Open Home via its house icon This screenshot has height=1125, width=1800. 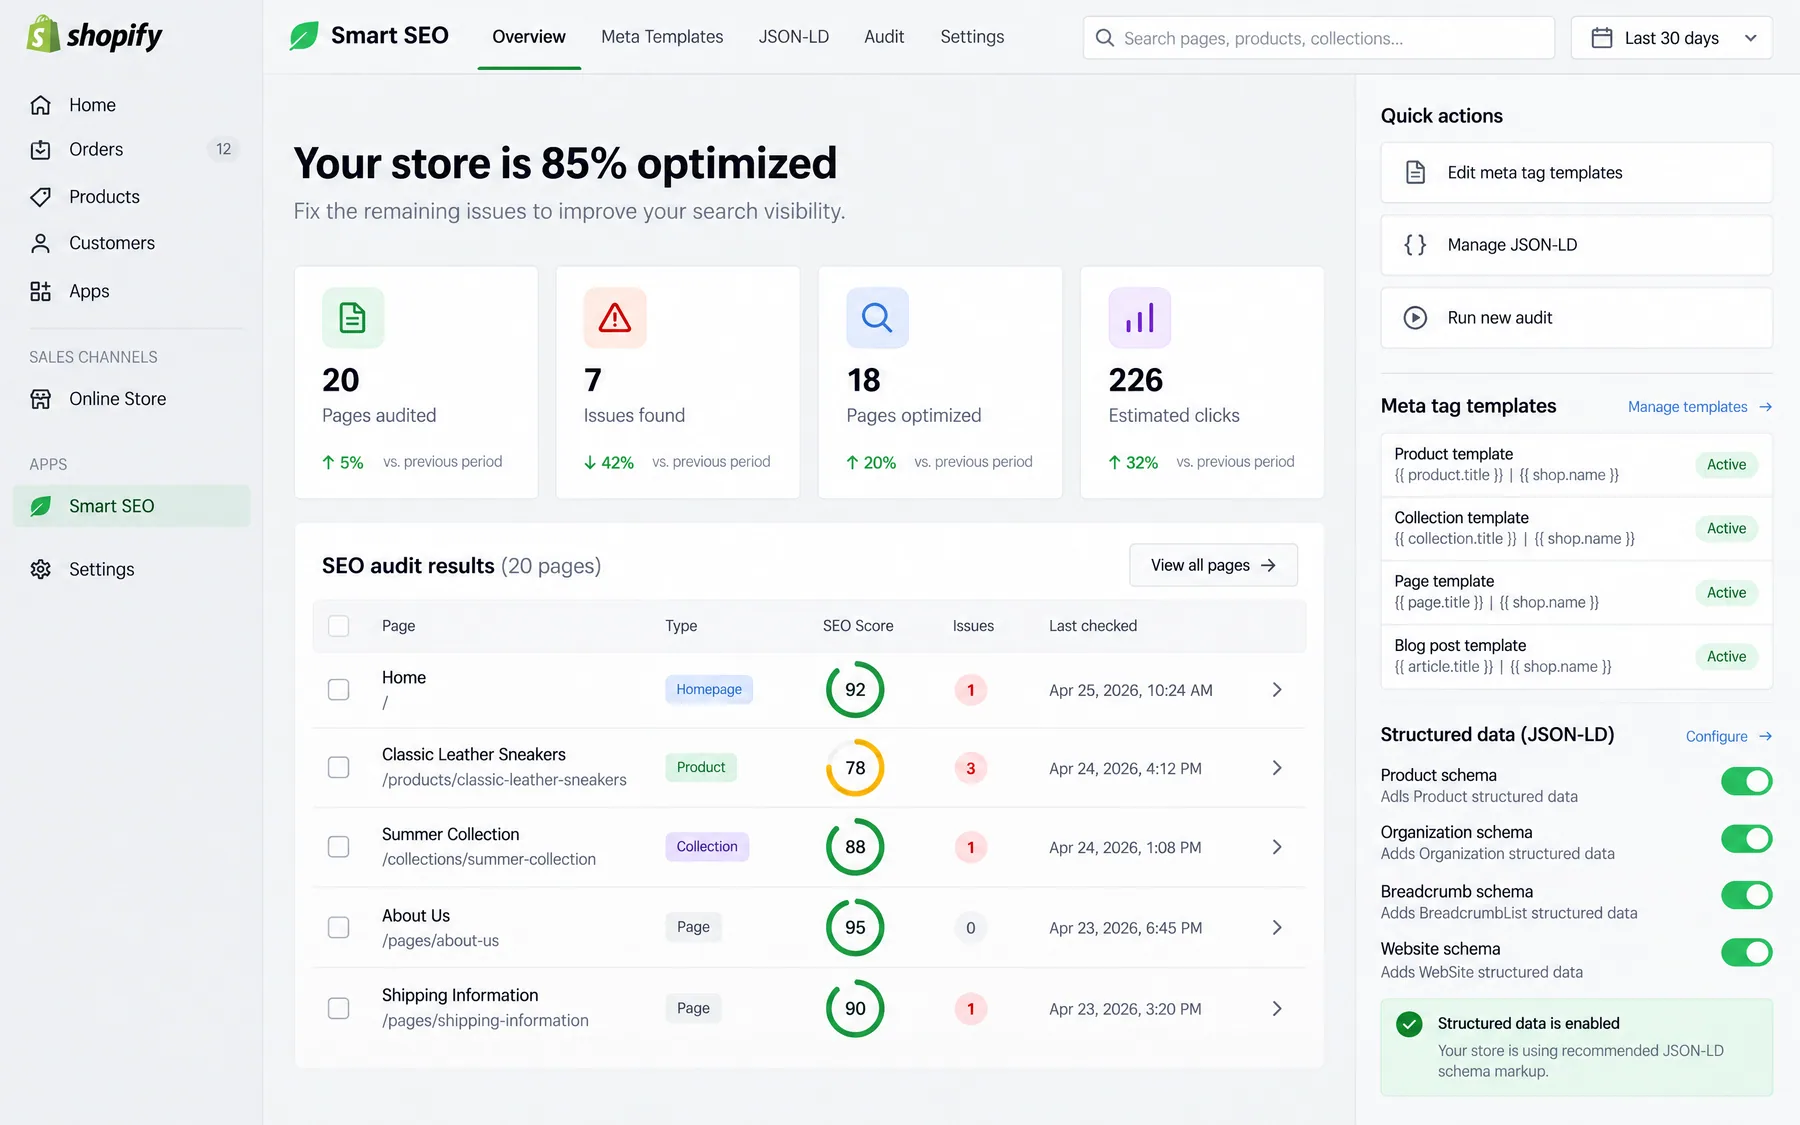click(40, 105)
